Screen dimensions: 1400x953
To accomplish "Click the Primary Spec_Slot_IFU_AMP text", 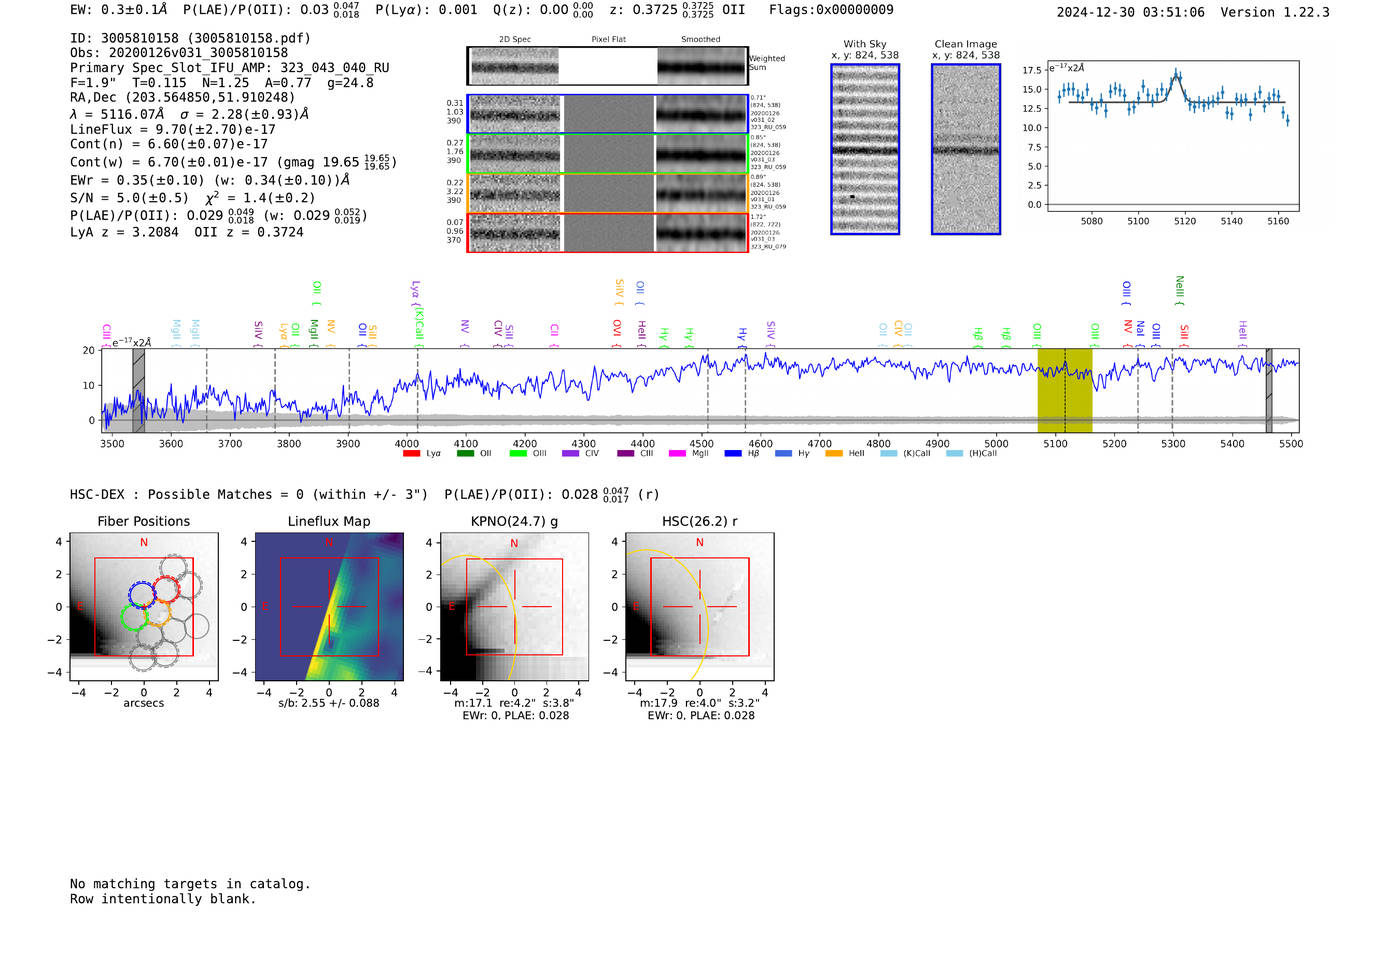I will (230, 68).
